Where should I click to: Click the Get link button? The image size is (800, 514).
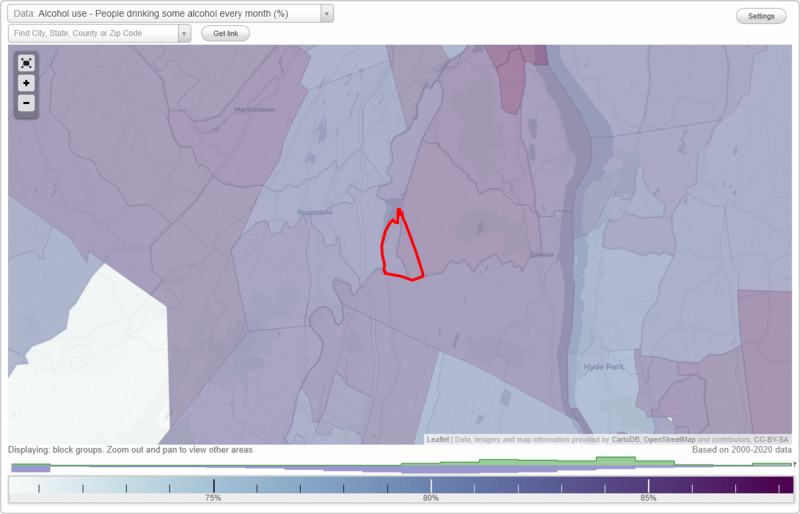(x=226, y=34)
